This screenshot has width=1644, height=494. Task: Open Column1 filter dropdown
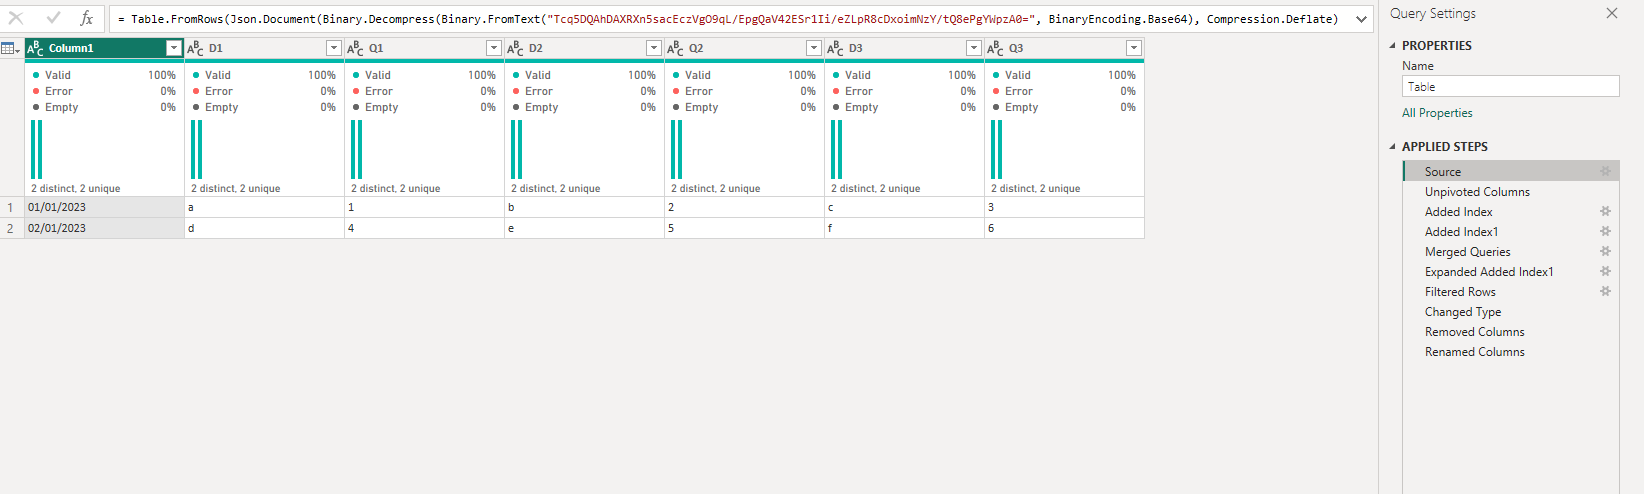(x=173, y=48)
